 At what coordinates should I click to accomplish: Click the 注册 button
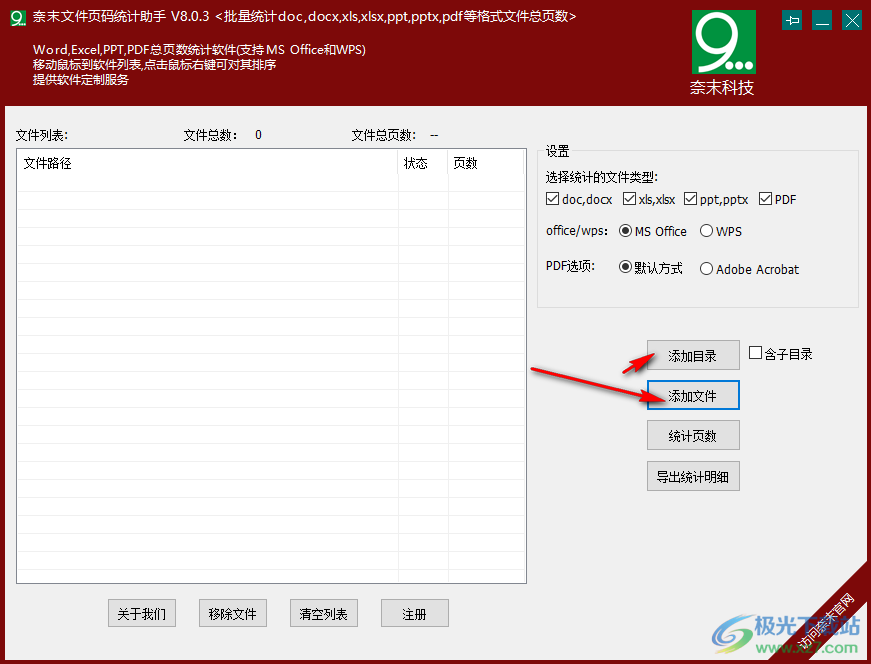coord(414,613)
